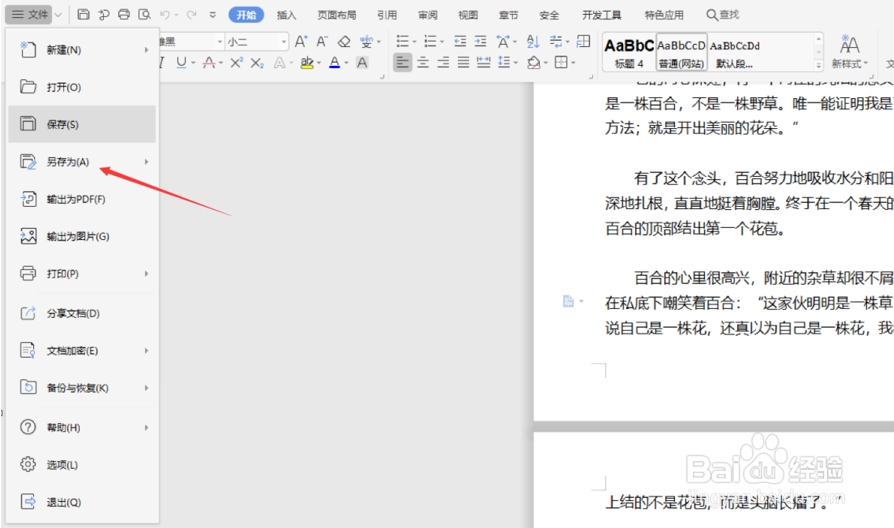
Task: Click the Increase Indent icon
Action: [x=481, y=42]
